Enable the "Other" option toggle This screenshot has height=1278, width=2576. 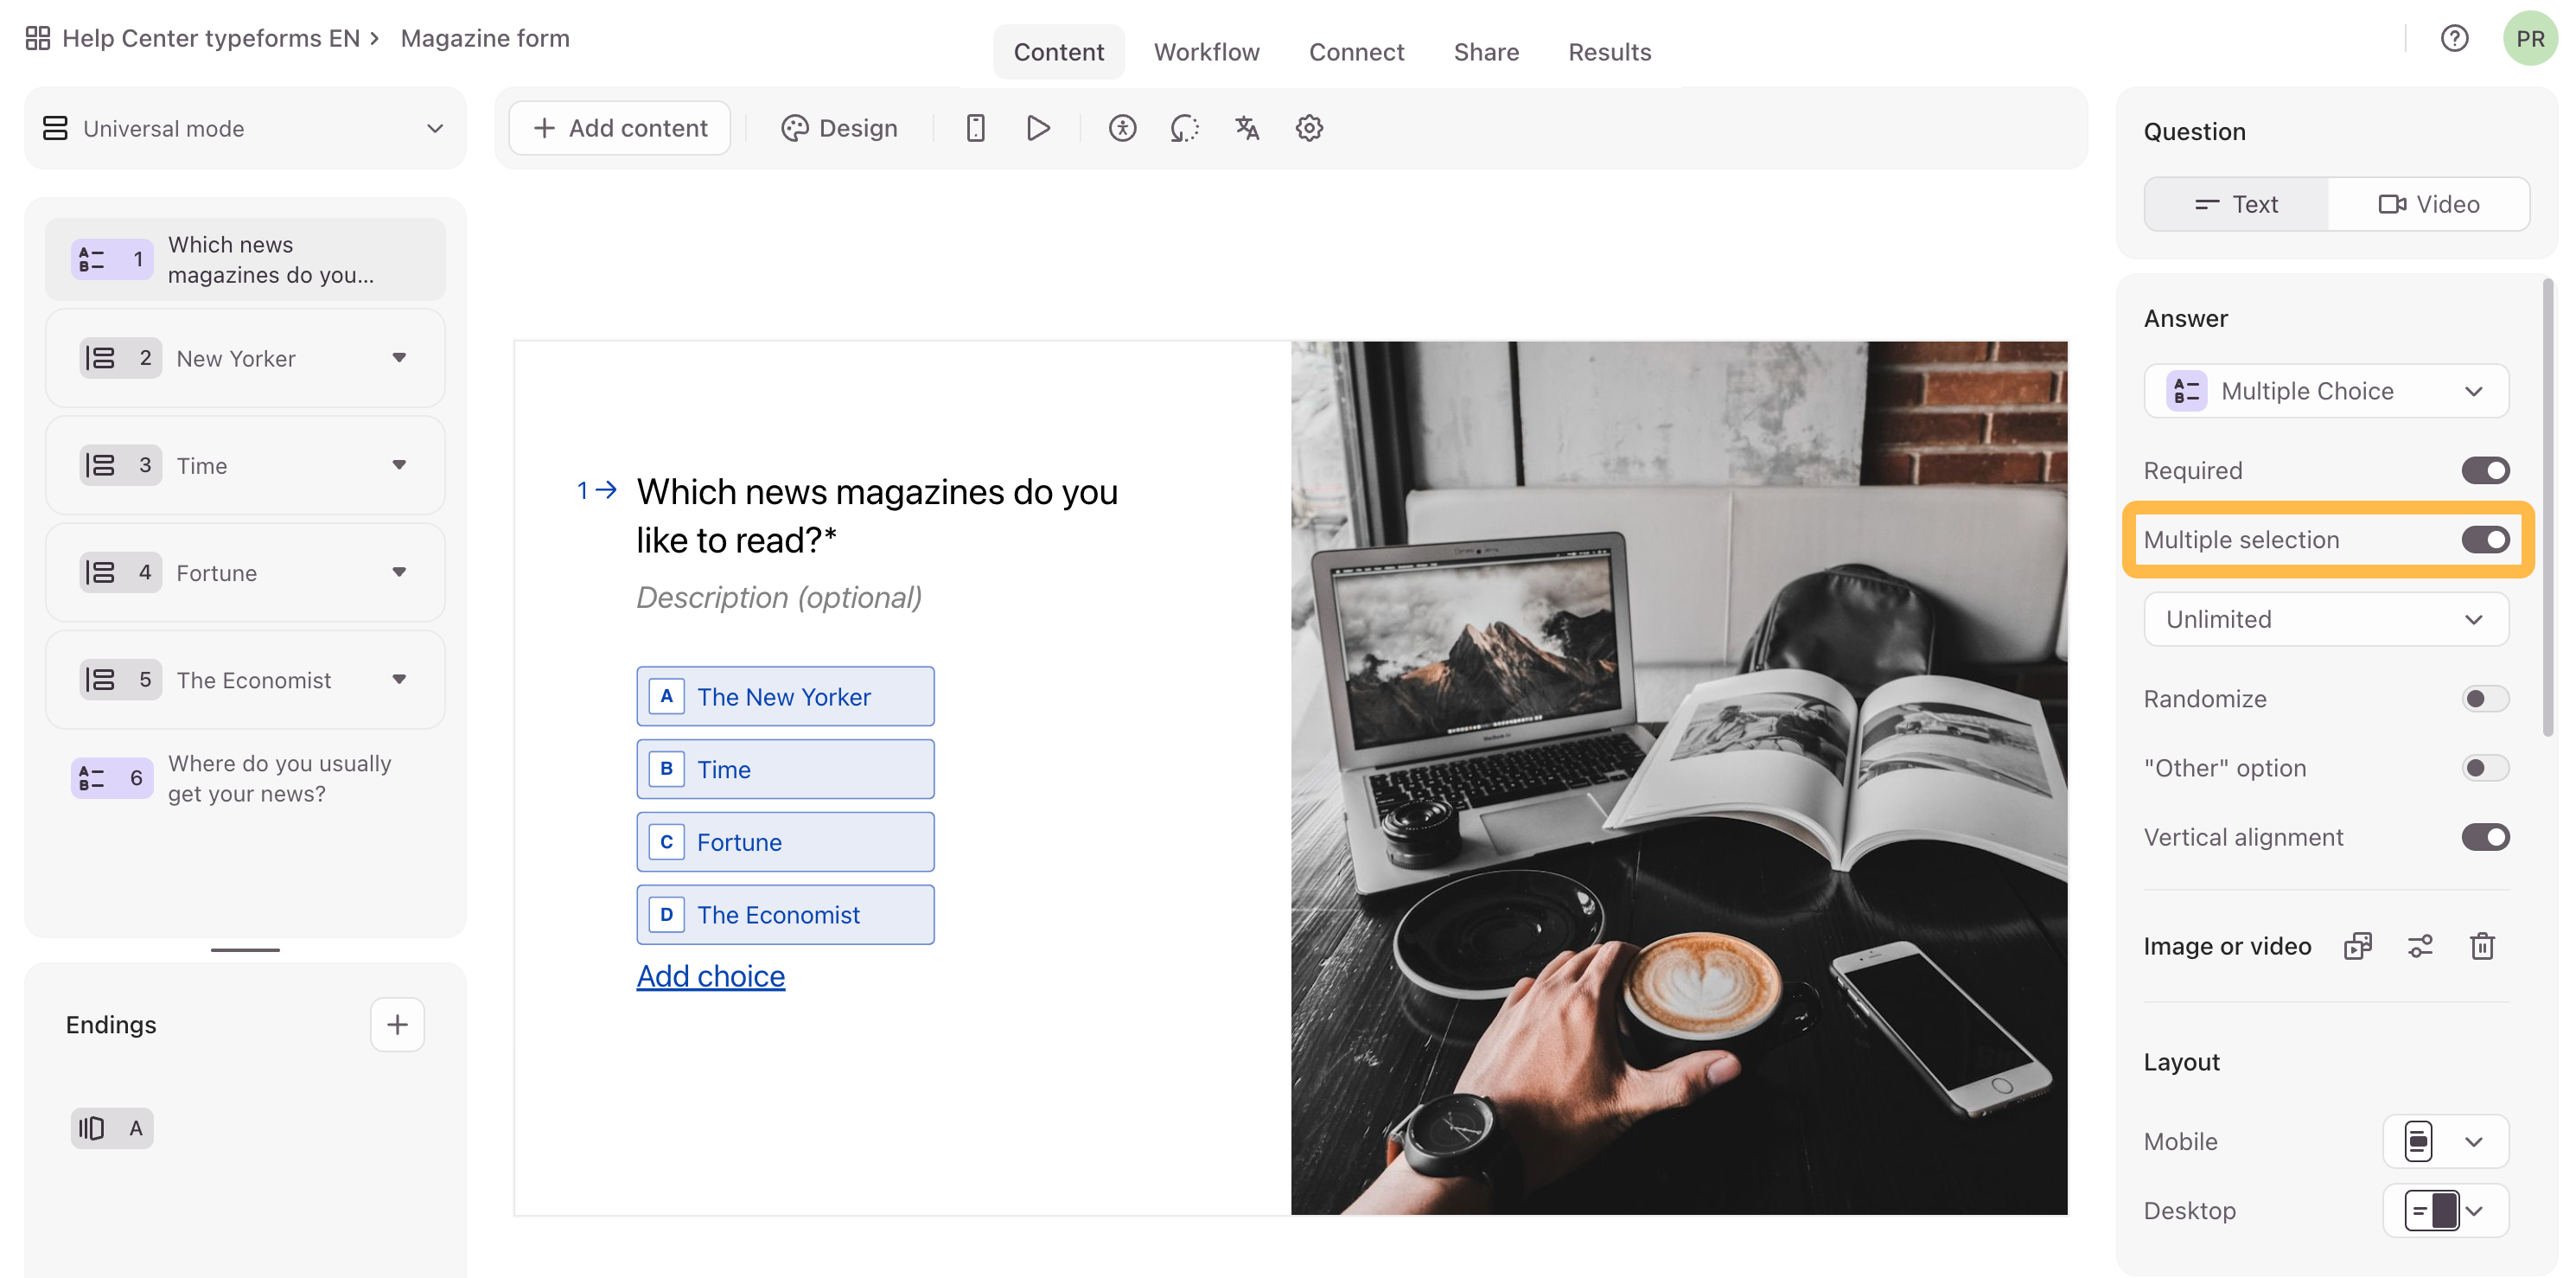pos(2485,768)
